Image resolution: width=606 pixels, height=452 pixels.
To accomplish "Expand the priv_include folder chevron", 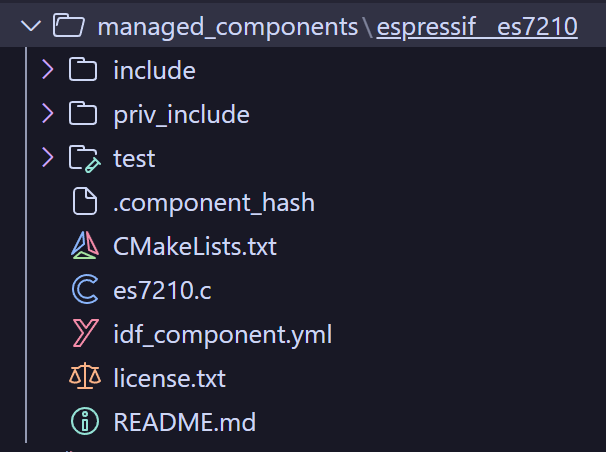I will coord(46,114).
